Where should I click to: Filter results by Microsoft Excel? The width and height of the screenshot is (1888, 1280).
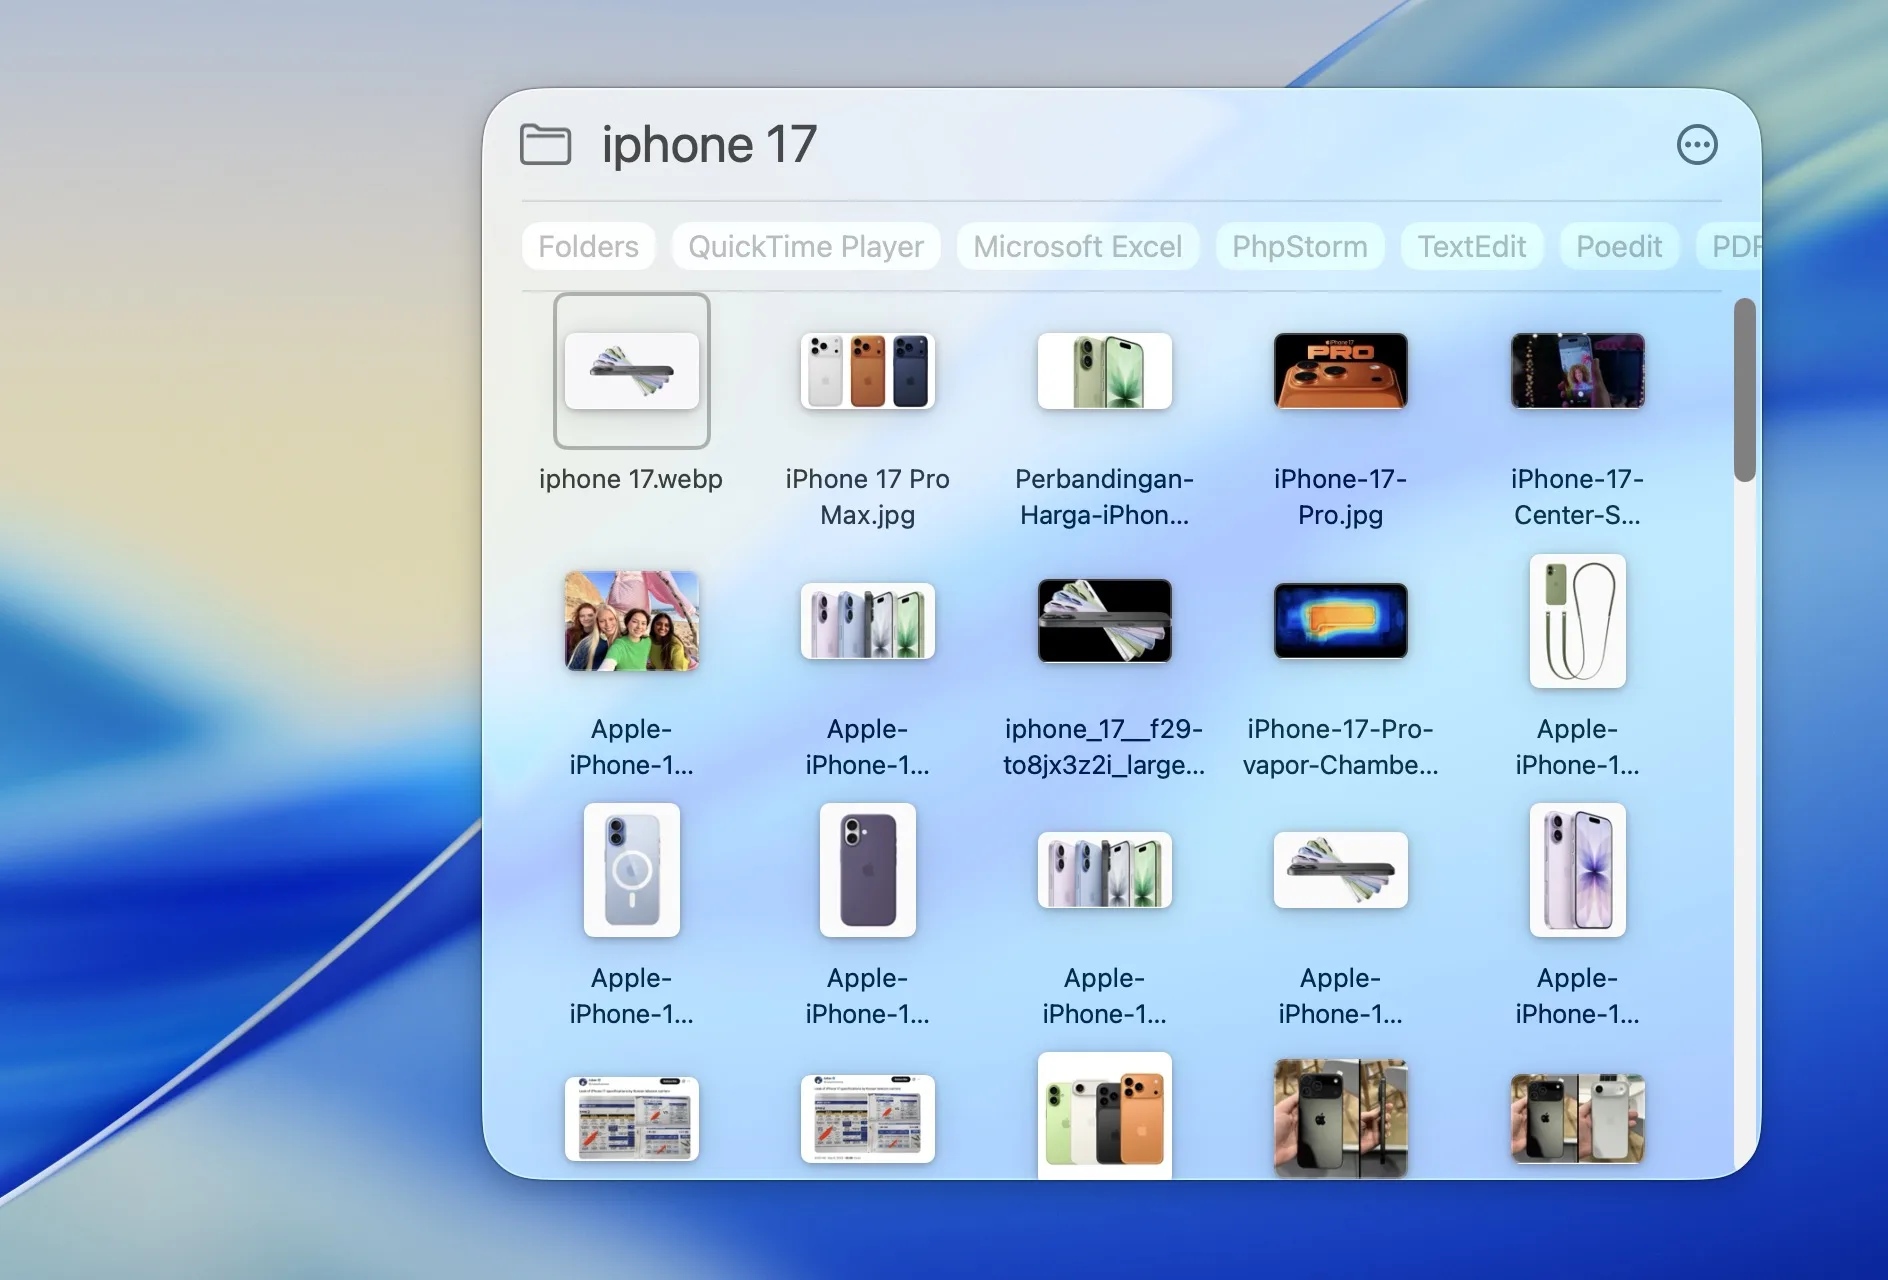coord(1078,246)
